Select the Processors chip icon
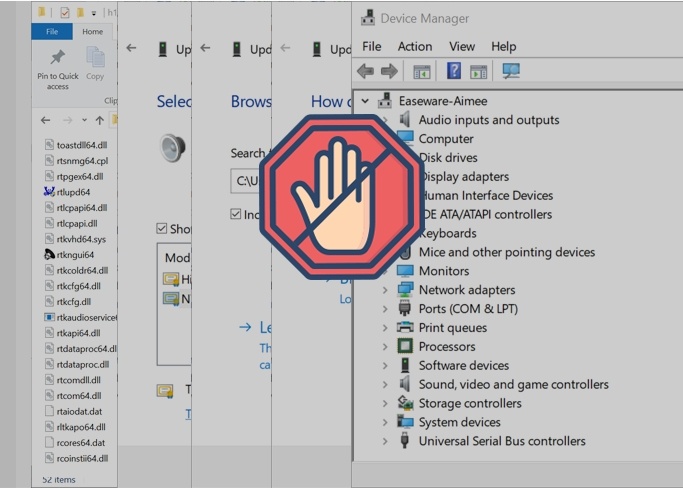The image size is (683, 488). click(405, 347)
